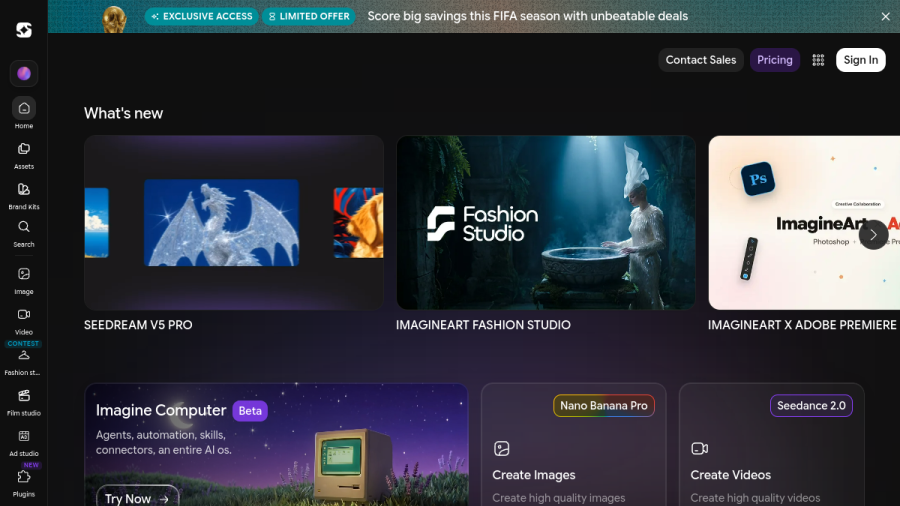Click the Photoshop Ps icon on card
Screen dimensions: 900x506
(758, 179)
